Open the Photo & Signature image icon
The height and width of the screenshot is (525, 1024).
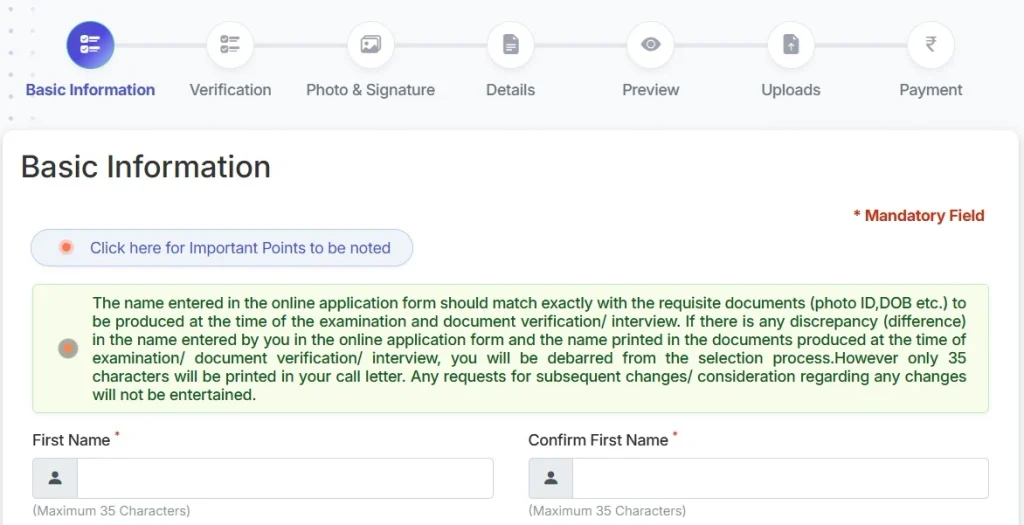click(x=370, y=45)
